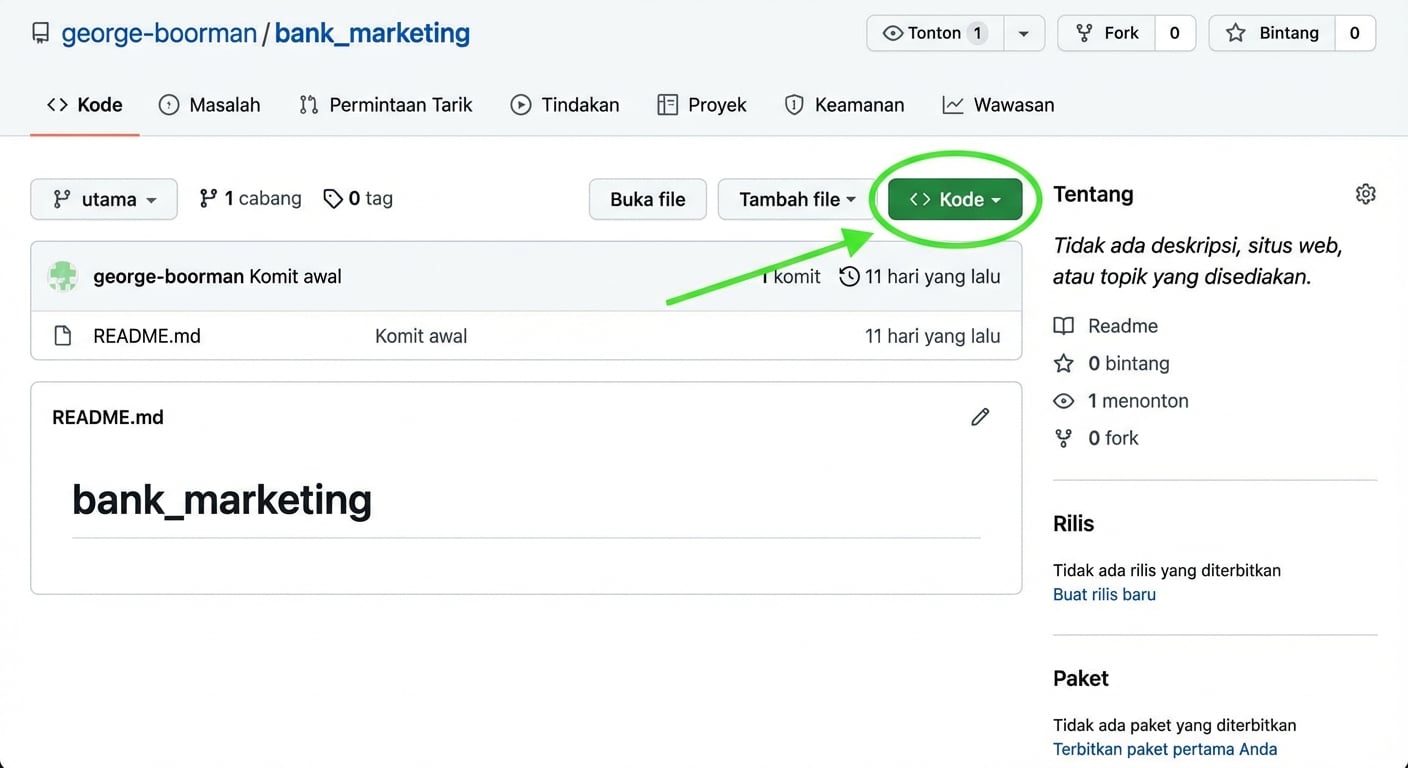This screenshot has width=1408, height=768.
Task: Click 11 hari yang lalu in README.md row
Action: coord(933,336)
